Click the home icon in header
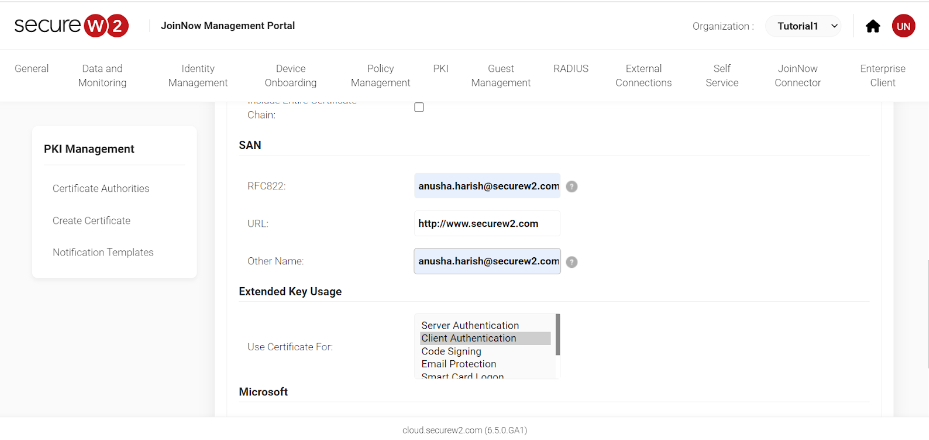929x440 pixels. (872, 26)
